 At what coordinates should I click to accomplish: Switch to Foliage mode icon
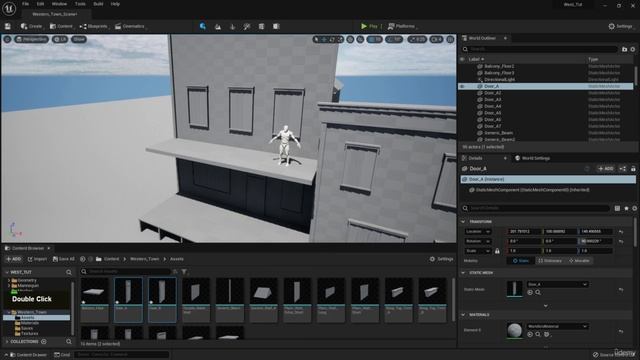232,27
